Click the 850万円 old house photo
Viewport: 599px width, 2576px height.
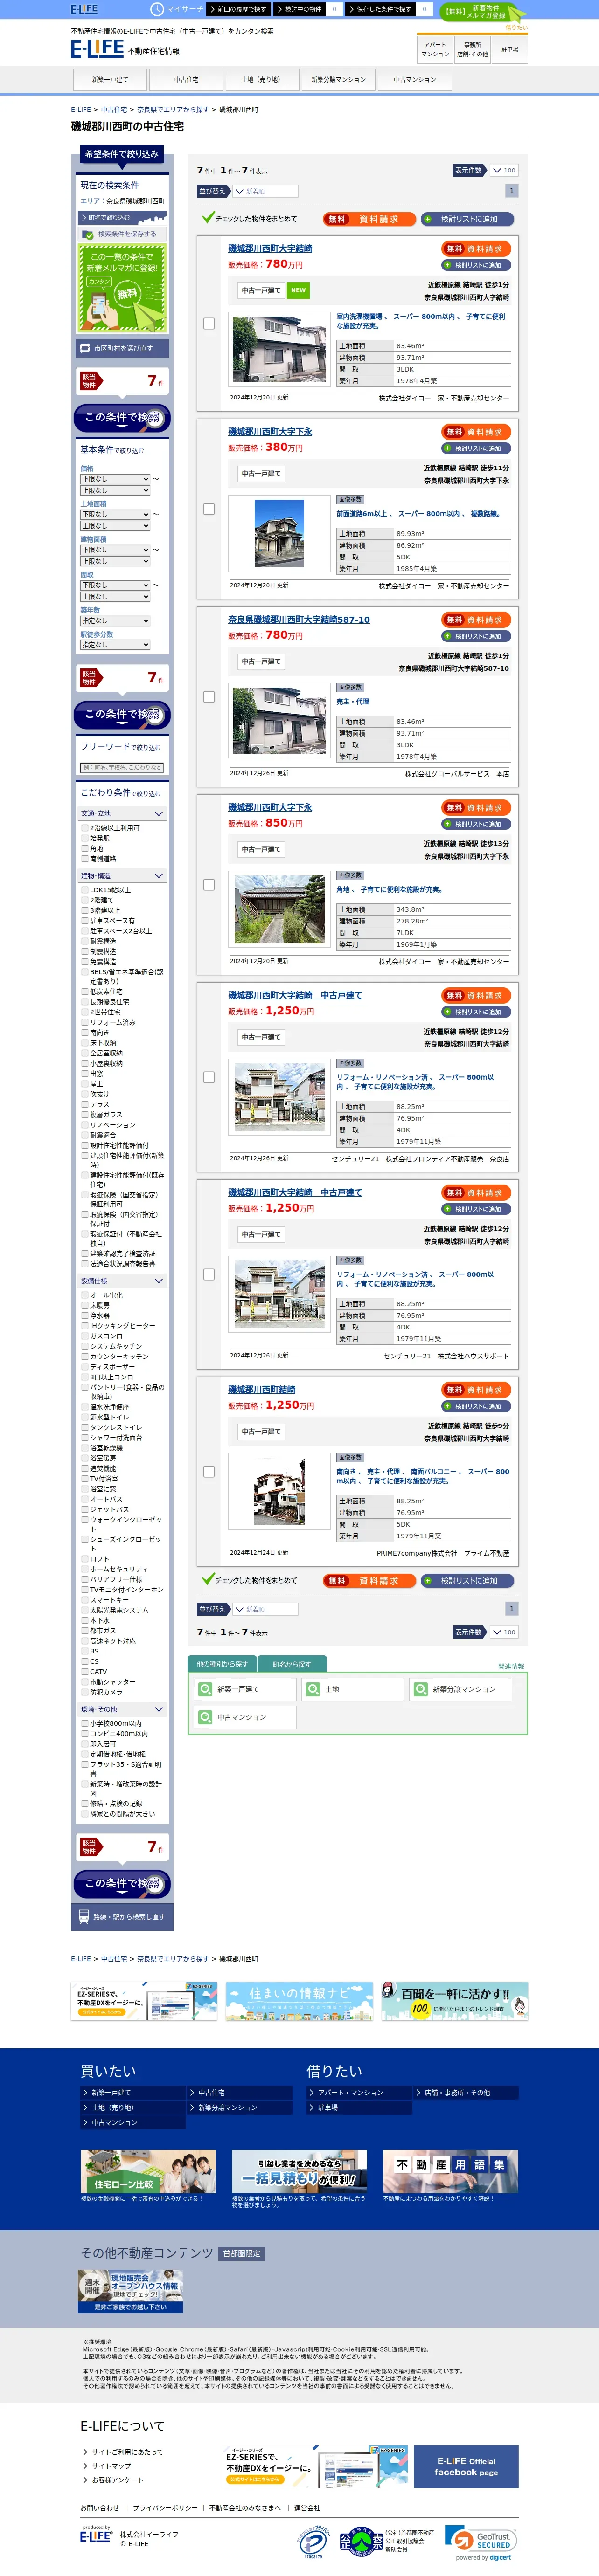(279, 909)
